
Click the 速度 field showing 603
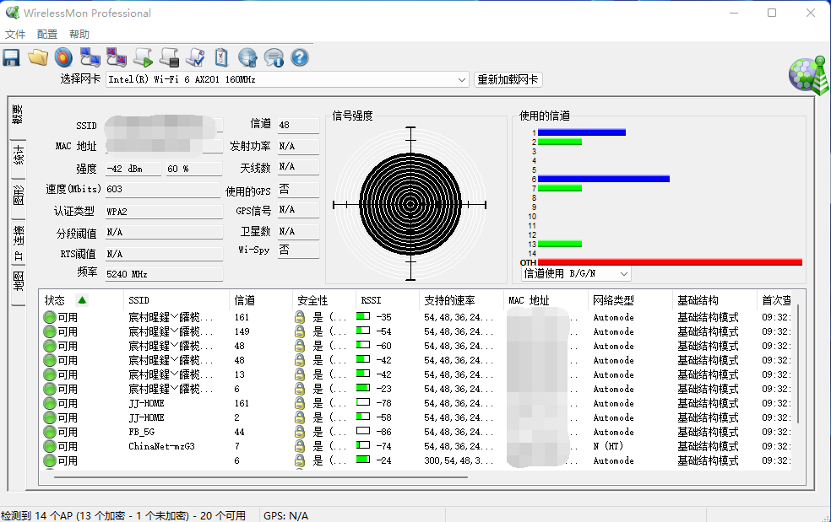(x=162, y=189)
